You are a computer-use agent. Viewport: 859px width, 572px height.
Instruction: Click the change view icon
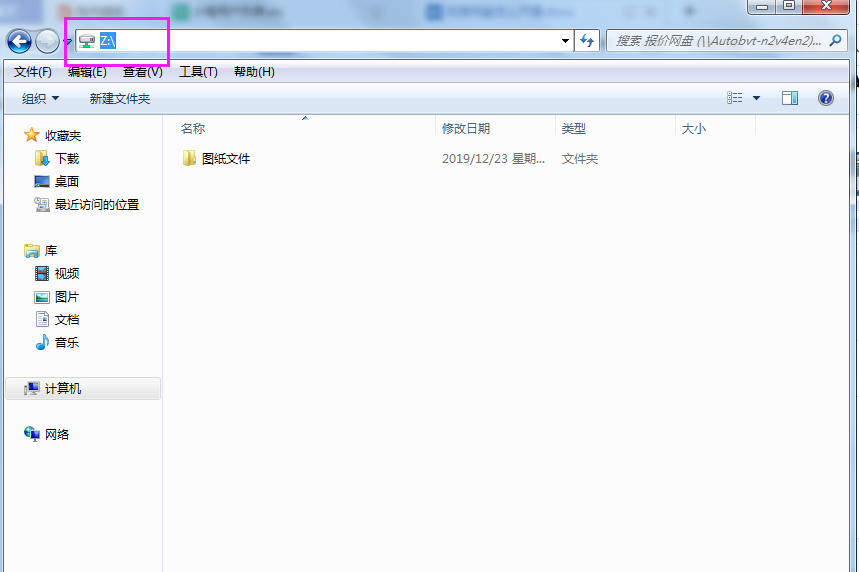[736, 98]
